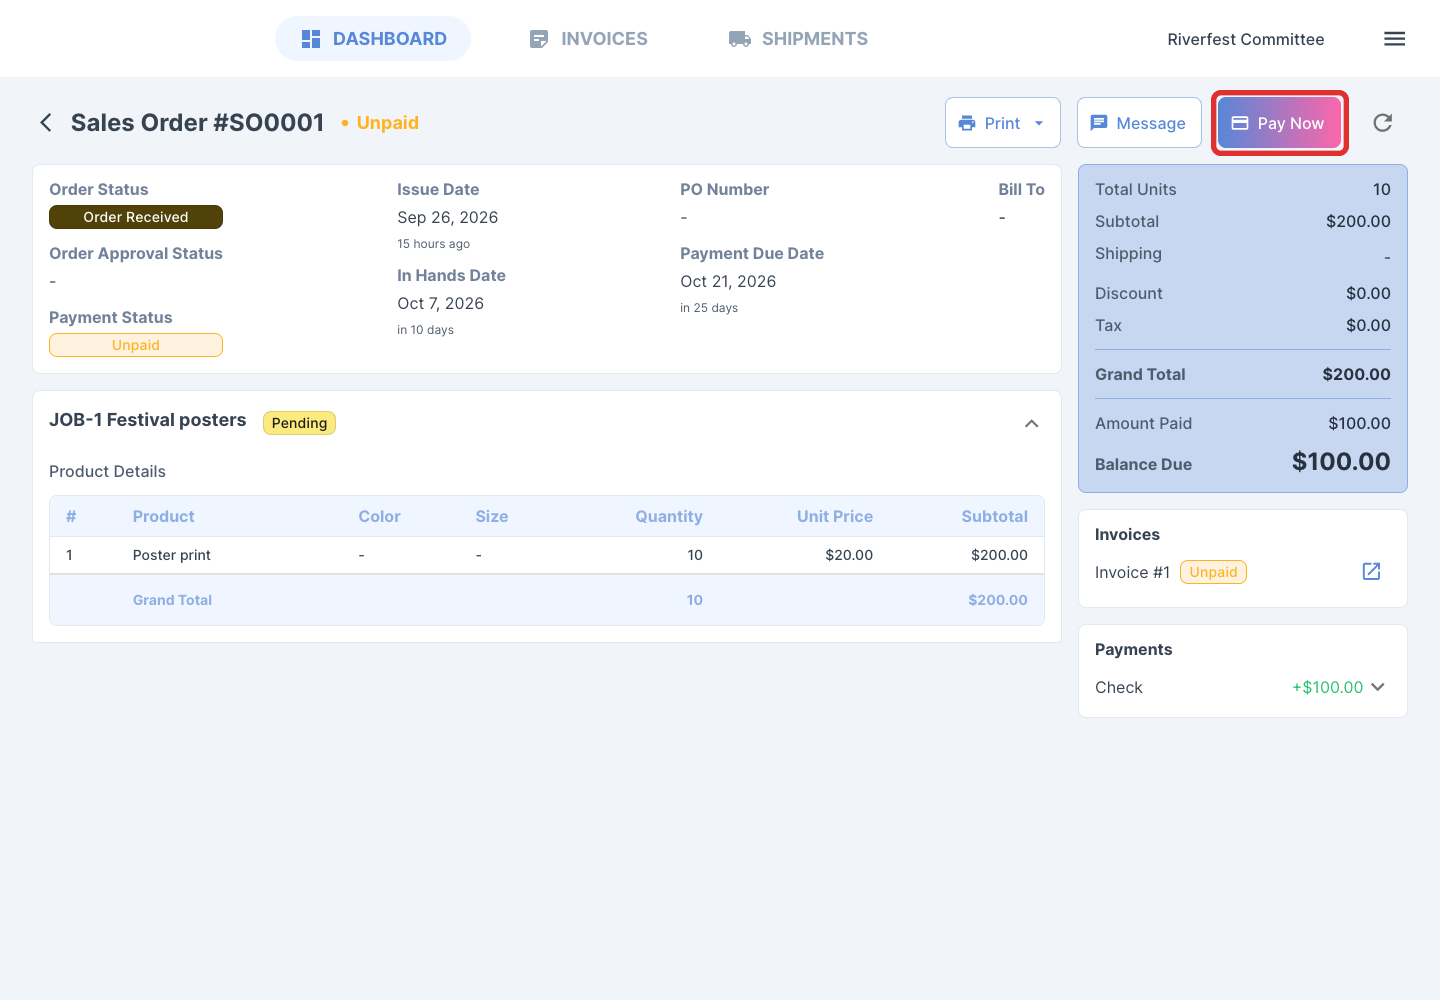Click the Sales Order #SO0001 title
The height and width of the screenshot is (1000, 1440).
(x=197, y=123)
